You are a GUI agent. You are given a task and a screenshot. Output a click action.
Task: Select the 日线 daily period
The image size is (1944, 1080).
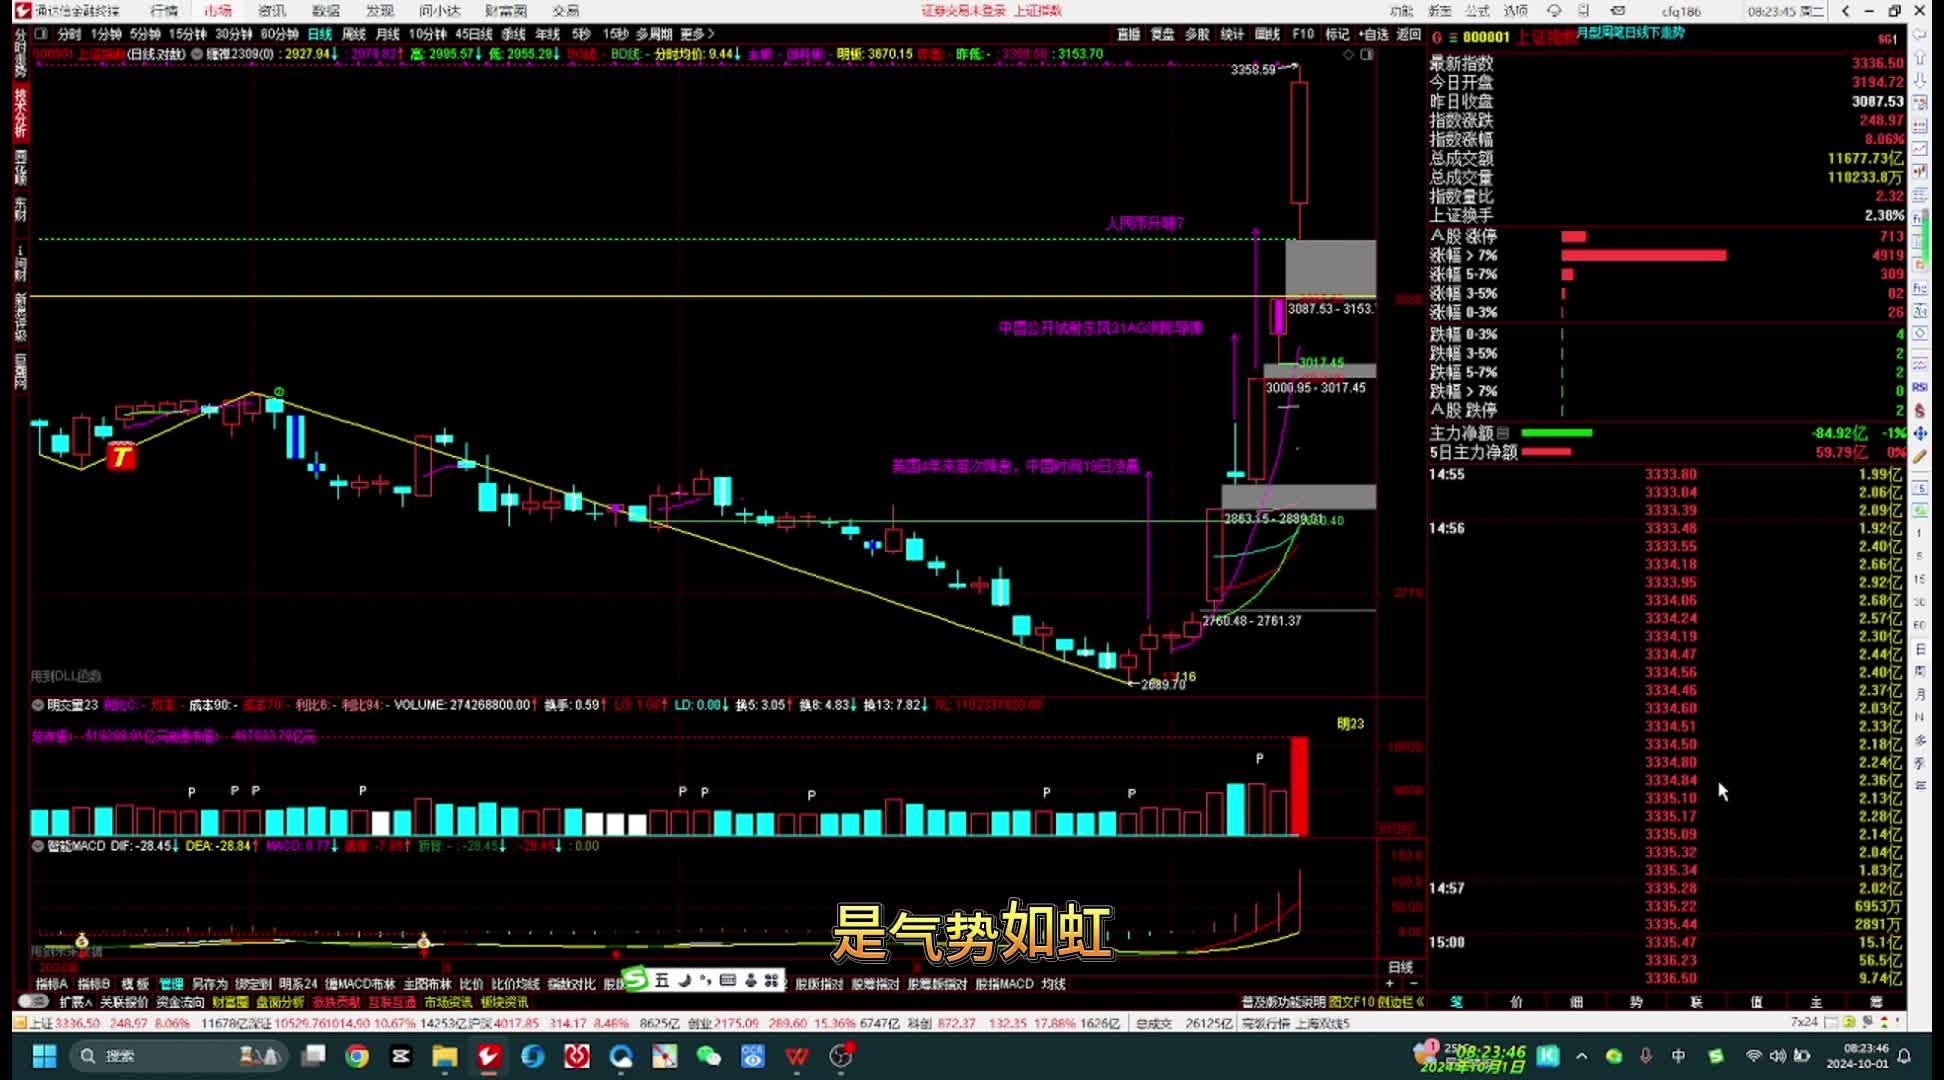click(x=319, y=34)
